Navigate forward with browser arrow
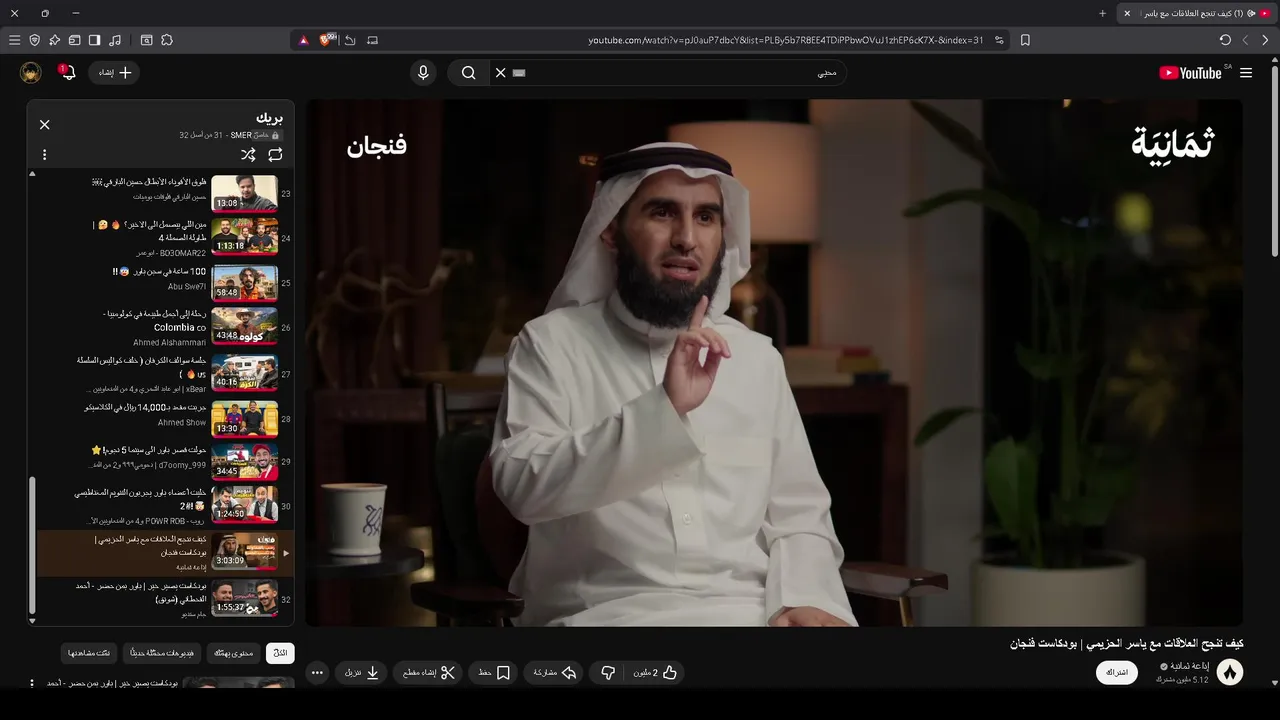Screen dimensions: 1280x720 (1245, 40)
